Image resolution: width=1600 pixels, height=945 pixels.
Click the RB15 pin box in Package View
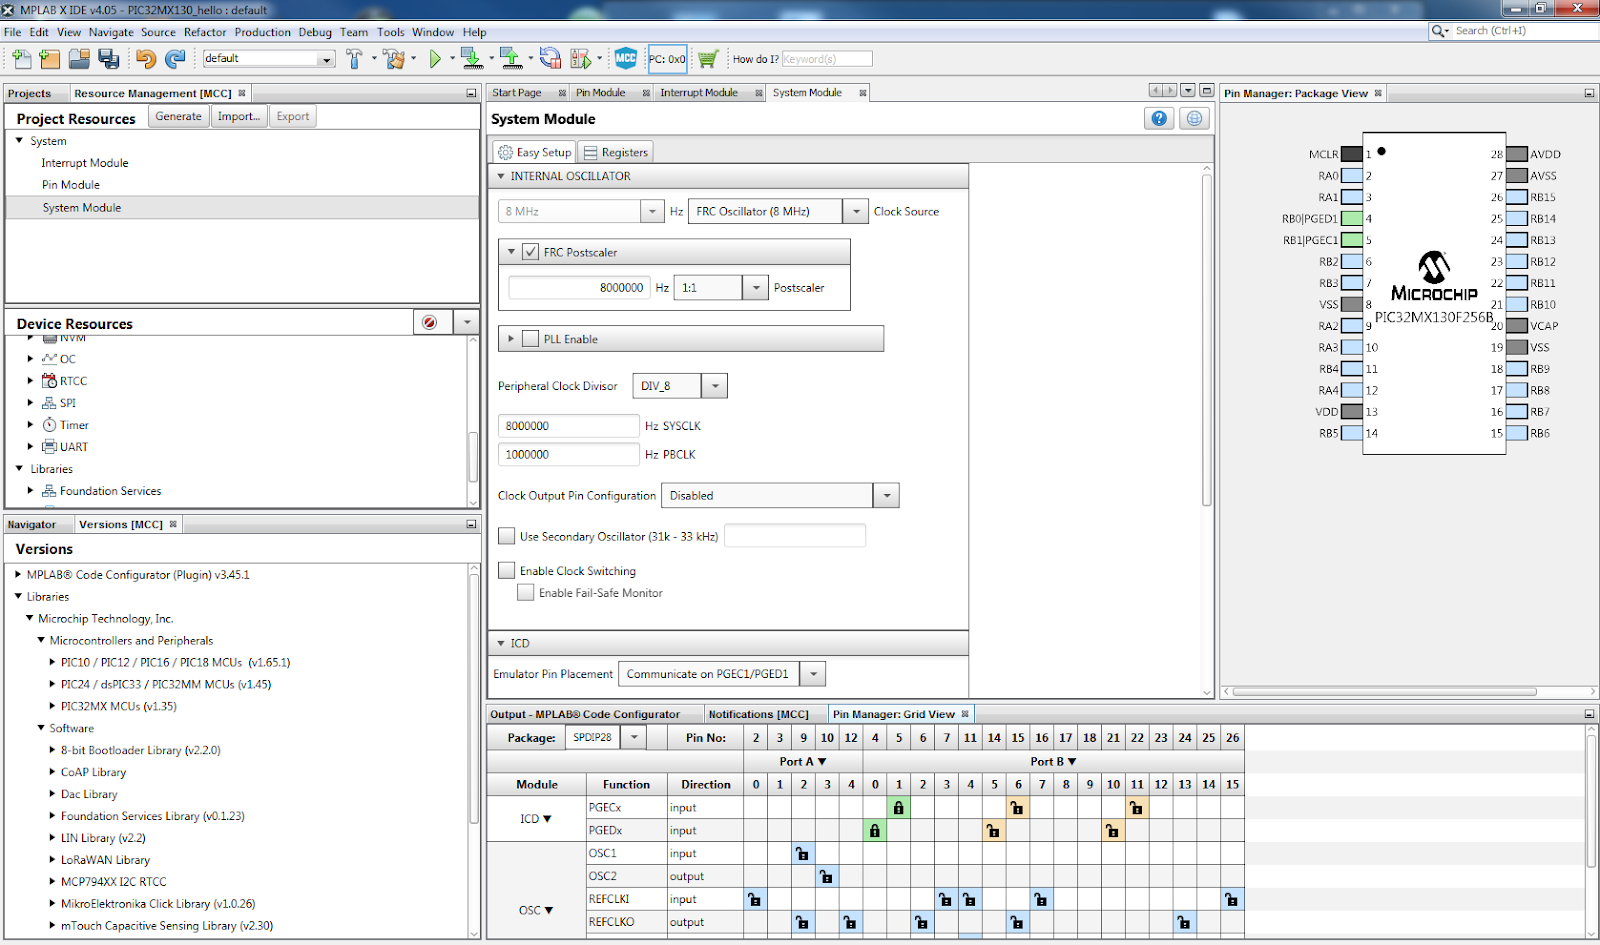coord(1517,197)
